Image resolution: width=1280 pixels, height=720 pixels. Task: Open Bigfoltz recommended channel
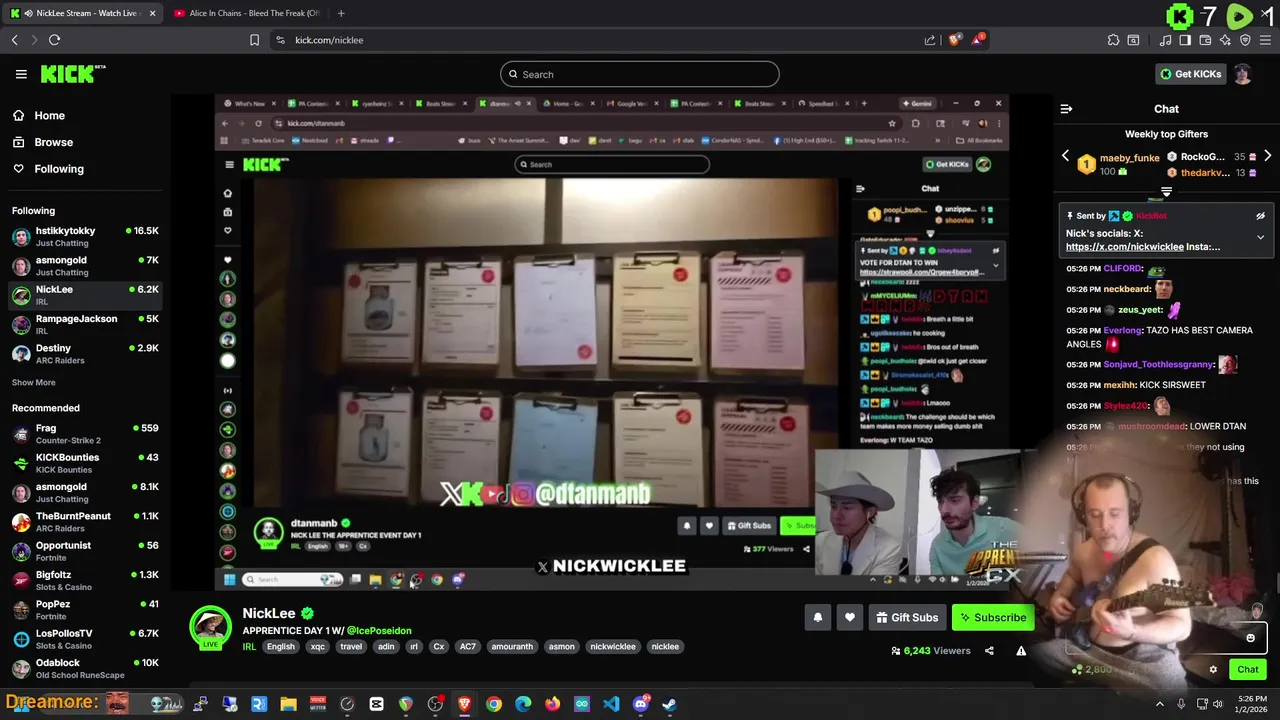tap(85, 581)
